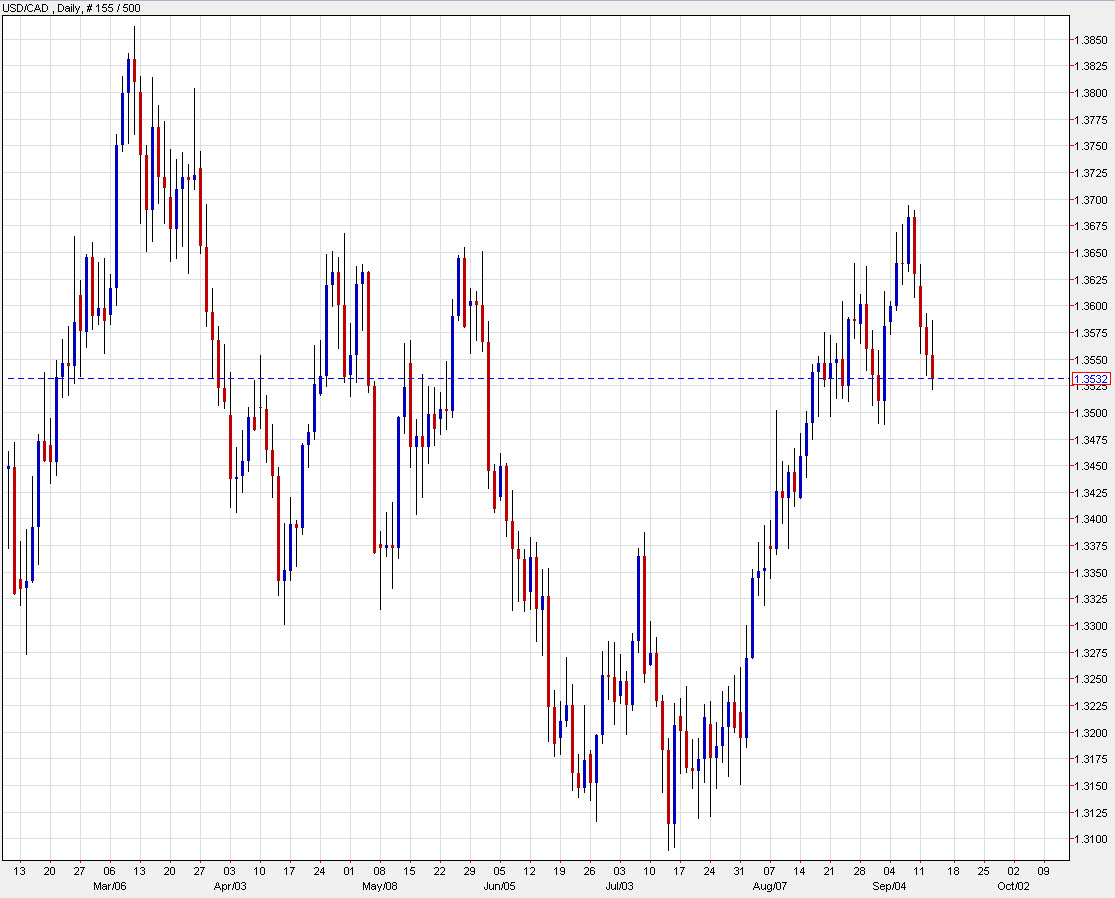This screenshot has height=898, width=1115.
Task: Click the Oct/02 date label
Action: point(1013,886)
